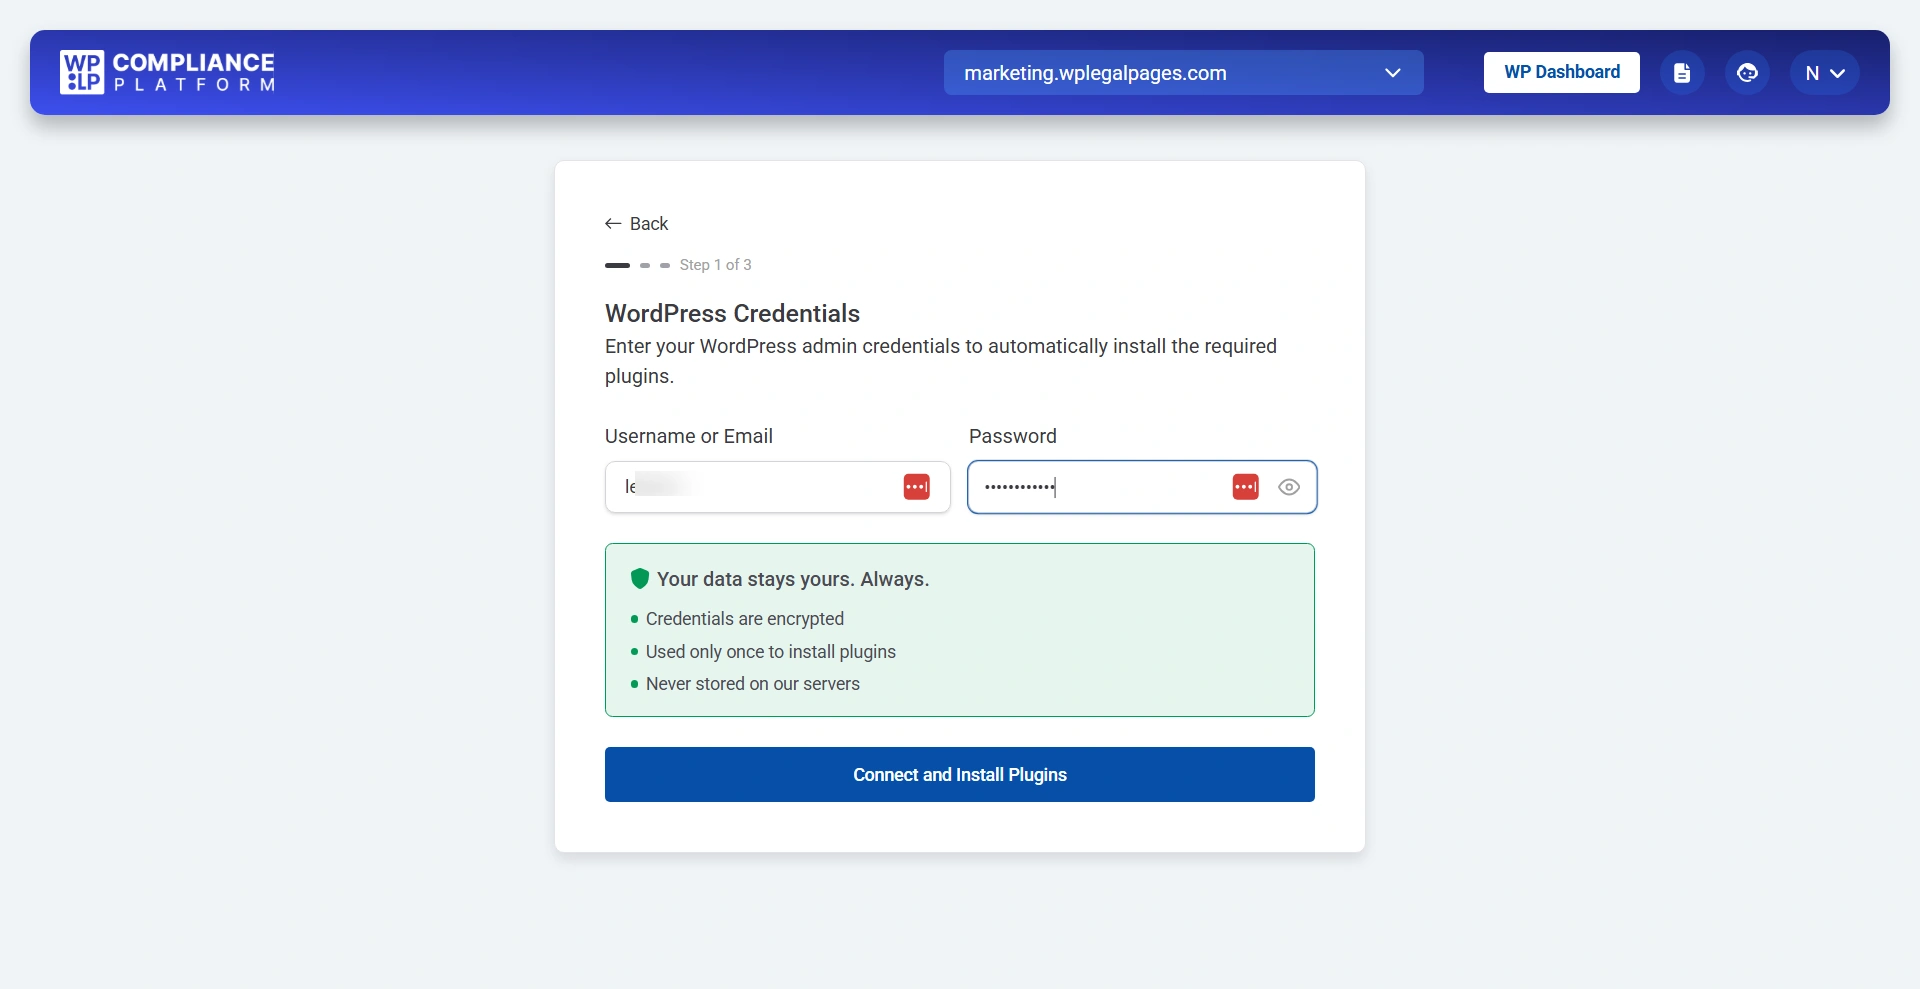Click the Username or Email label
1920x989 pixels.
(689, 436)
